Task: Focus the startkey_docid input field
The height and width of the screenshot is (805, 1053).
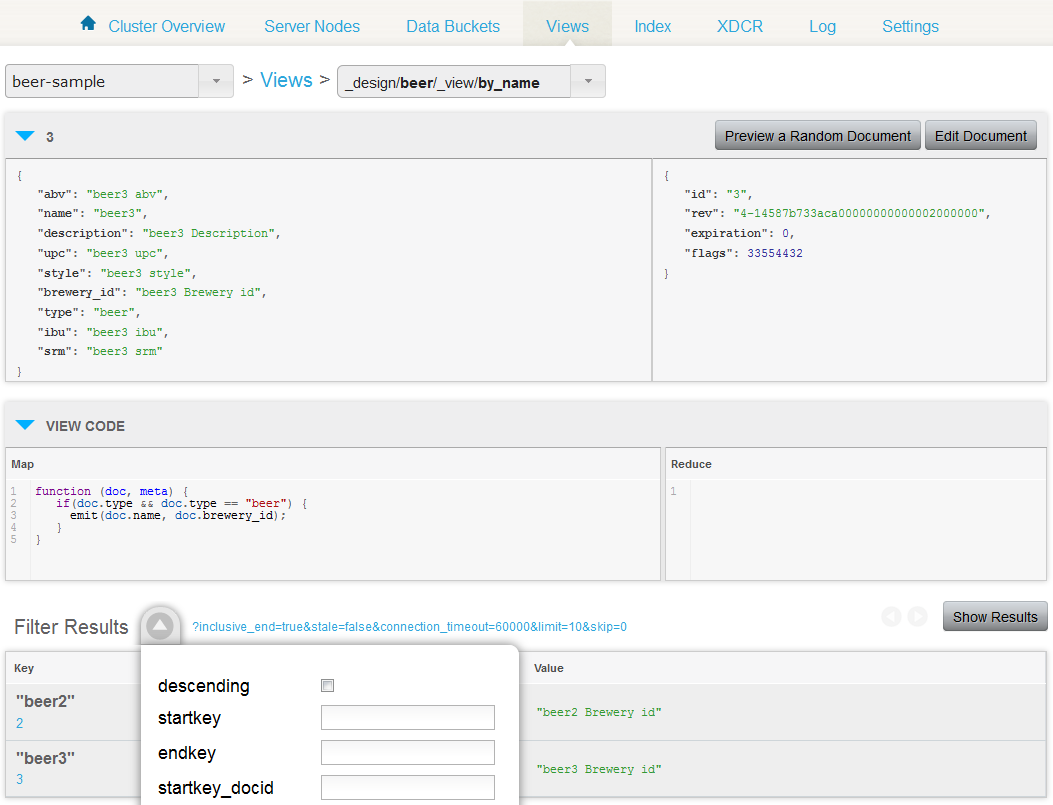Action: (408, 787)
